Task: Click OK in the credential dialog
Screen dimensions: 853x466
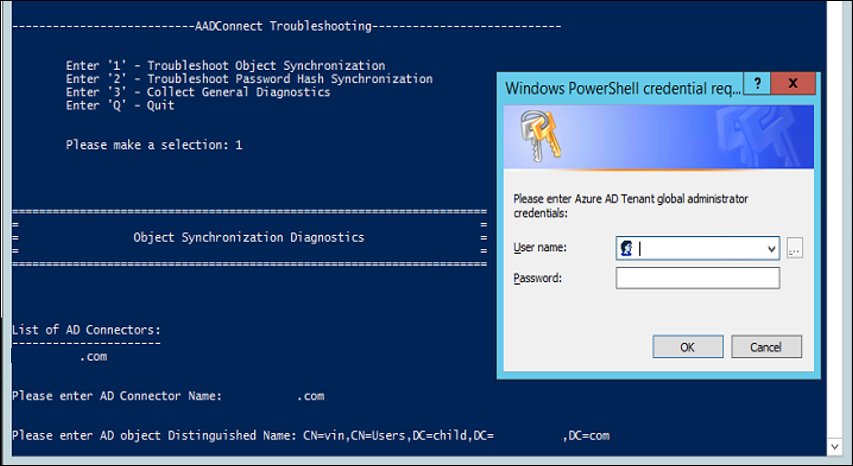Action: [688, 346]
